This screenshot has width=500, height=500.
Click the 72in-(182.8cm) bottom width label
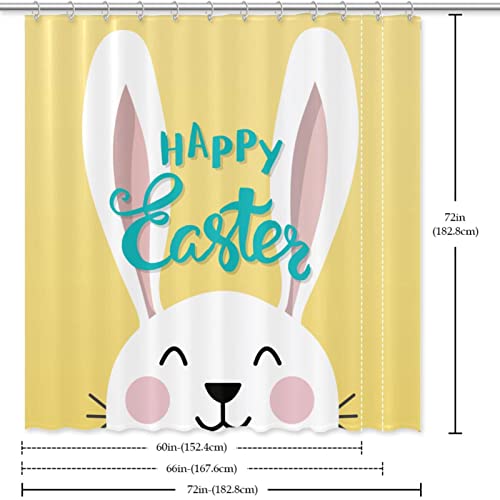pos(222,490)
